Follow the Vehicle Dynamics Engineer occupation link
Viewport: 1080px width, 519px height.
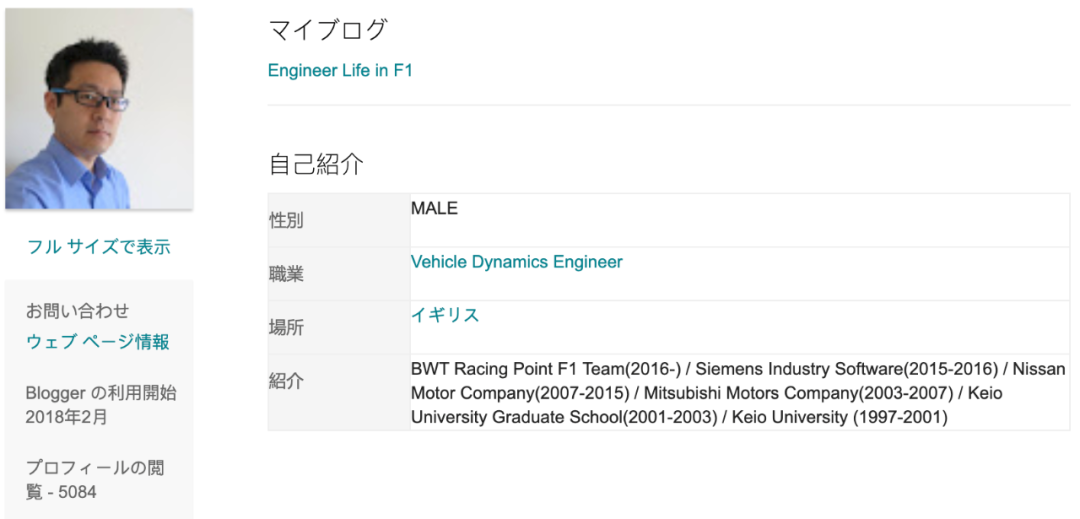(516, 262)
